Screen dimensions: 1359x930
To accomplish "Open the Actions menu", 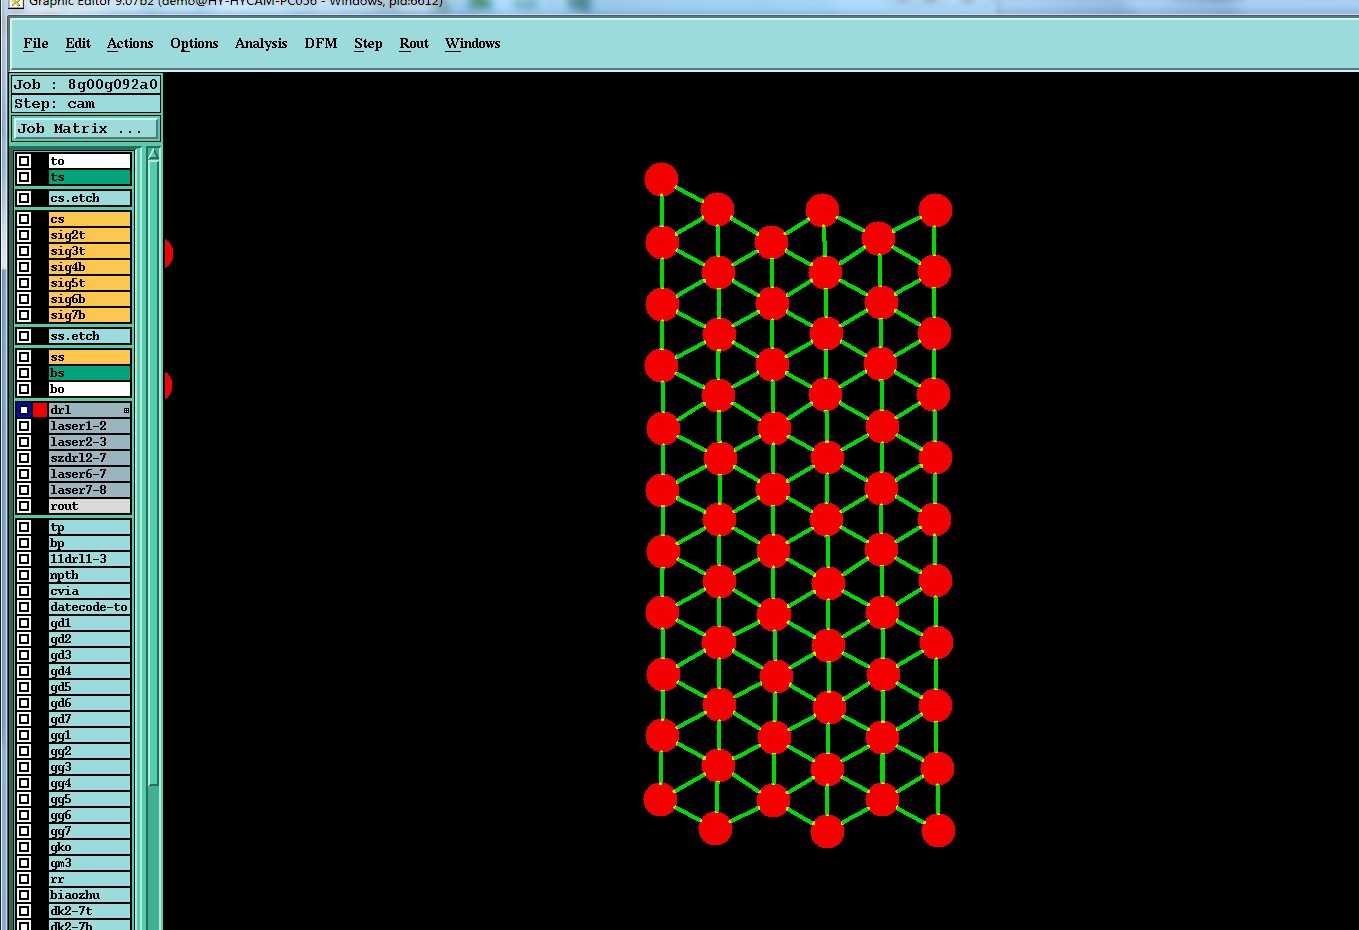I will tap(130, 43).
